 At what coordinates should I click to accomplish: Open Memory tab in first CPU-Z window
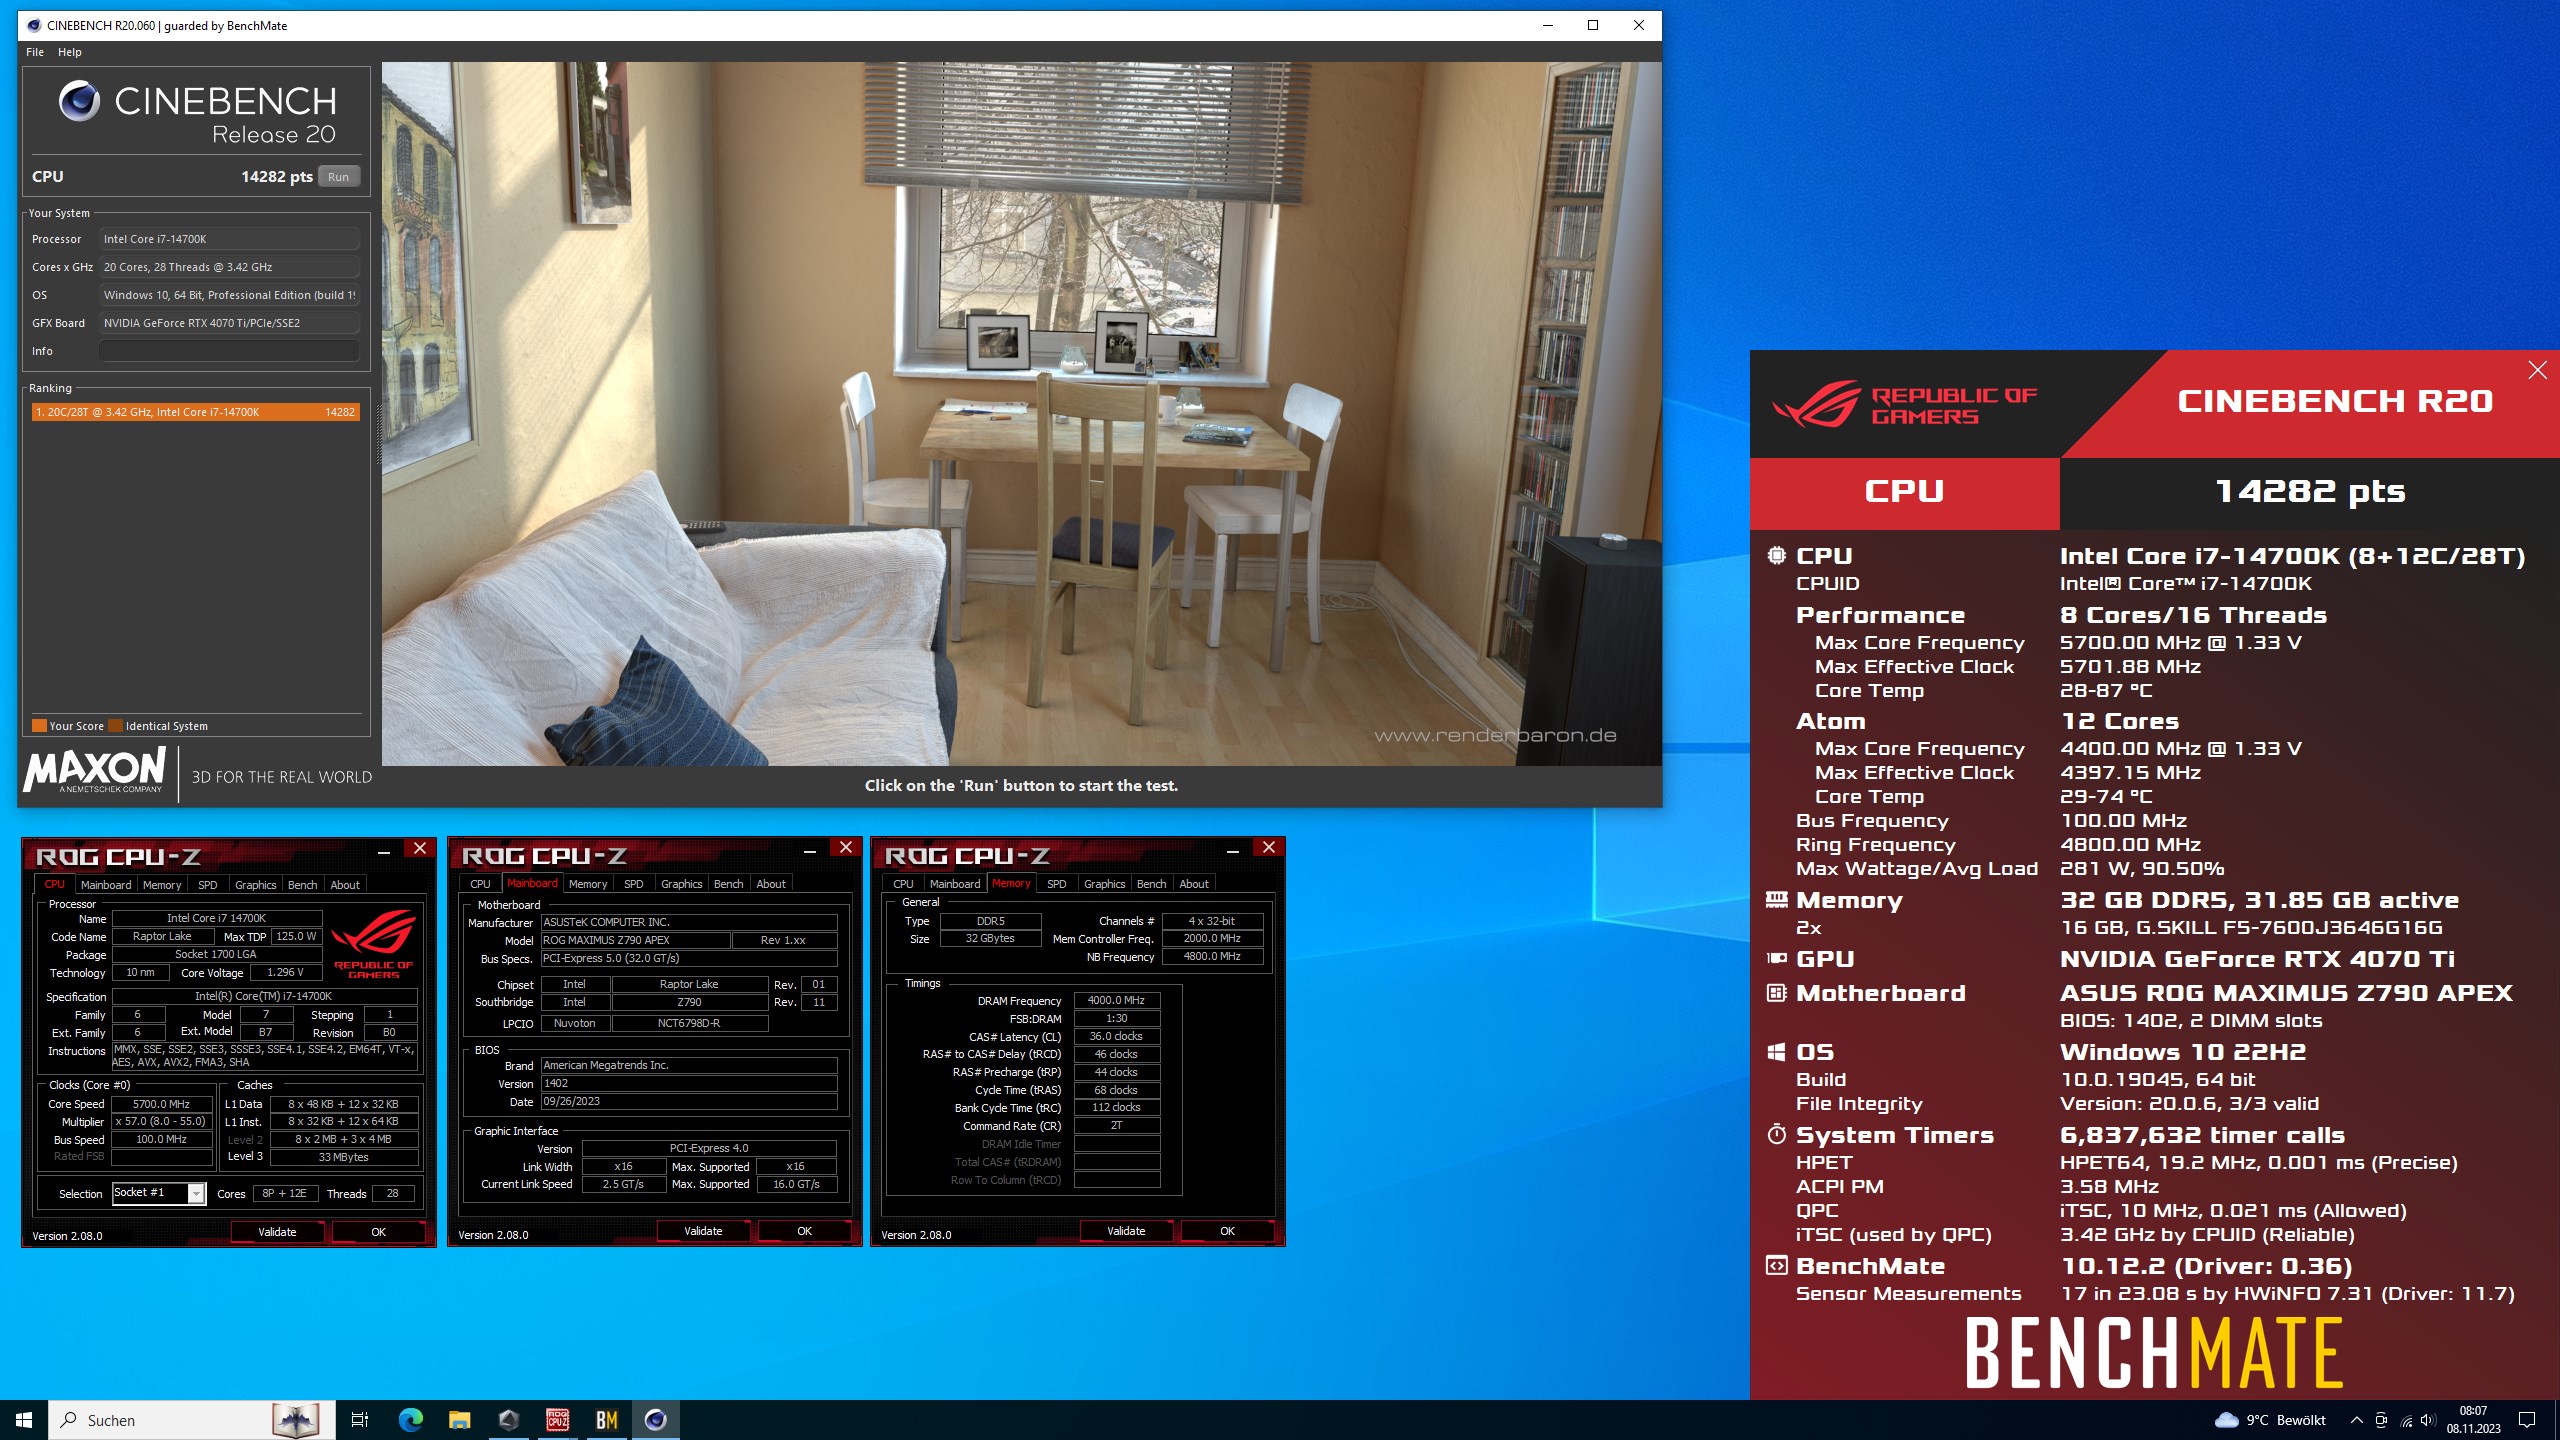point(162,885)
